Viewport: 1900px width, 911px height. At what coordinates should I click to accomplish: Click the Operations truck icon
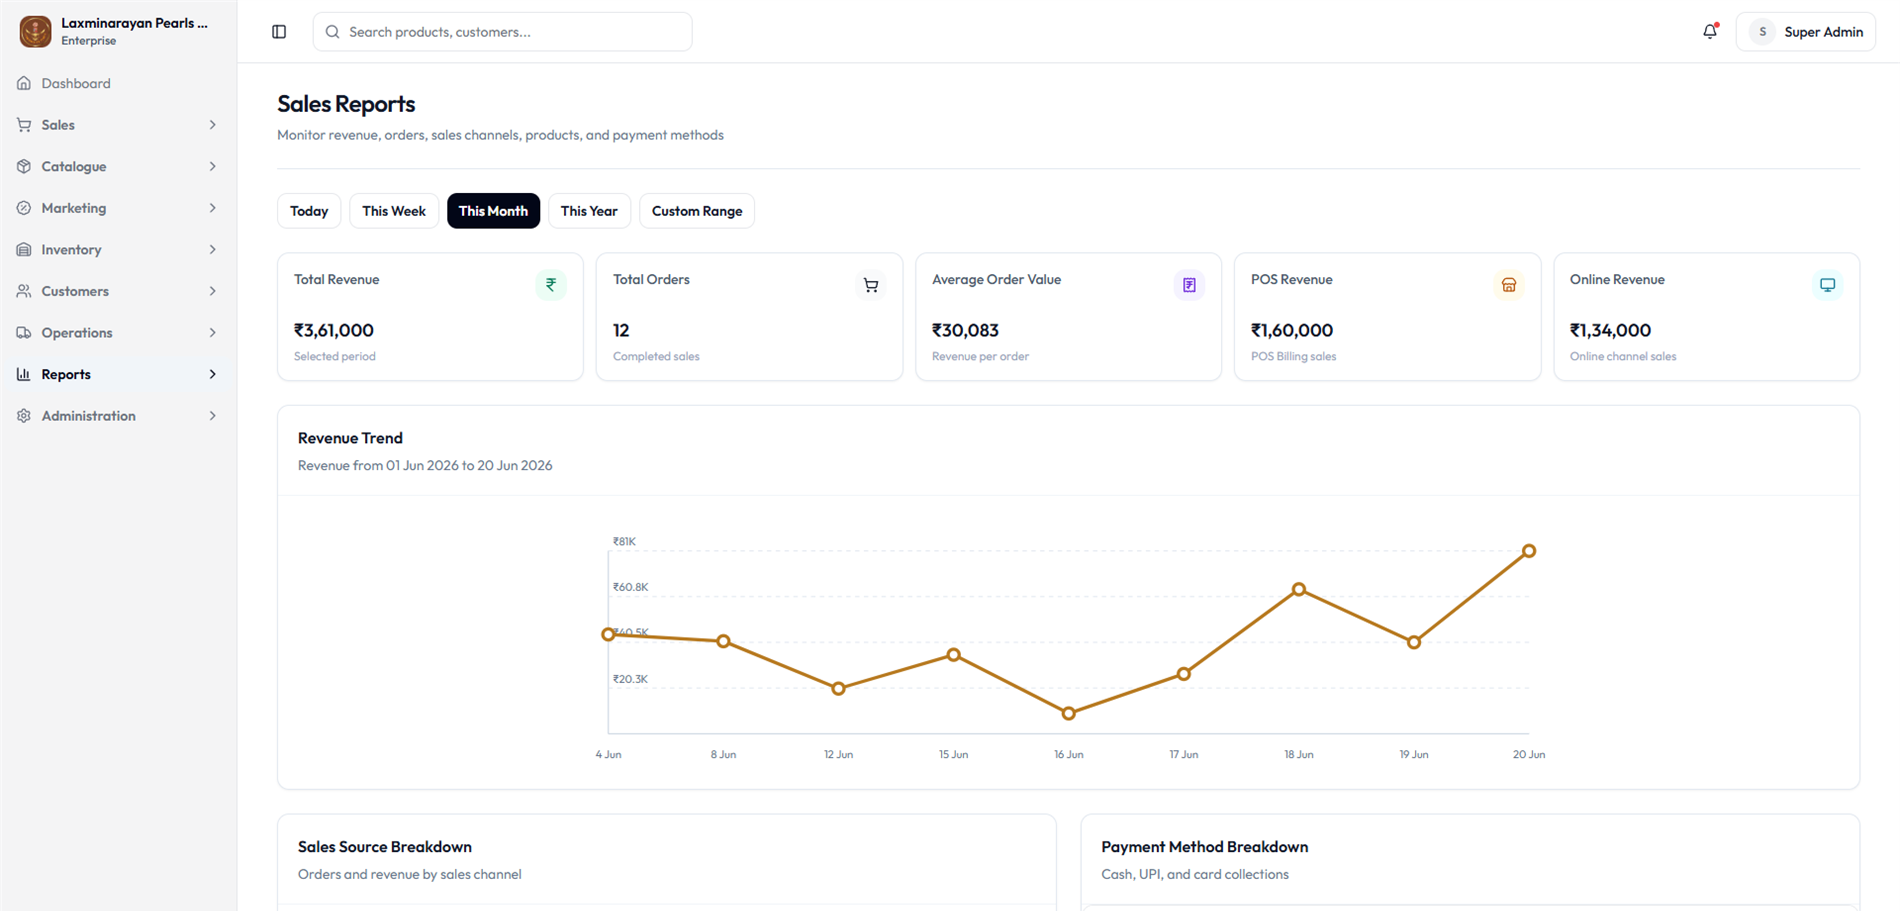(x=24, y=332)
